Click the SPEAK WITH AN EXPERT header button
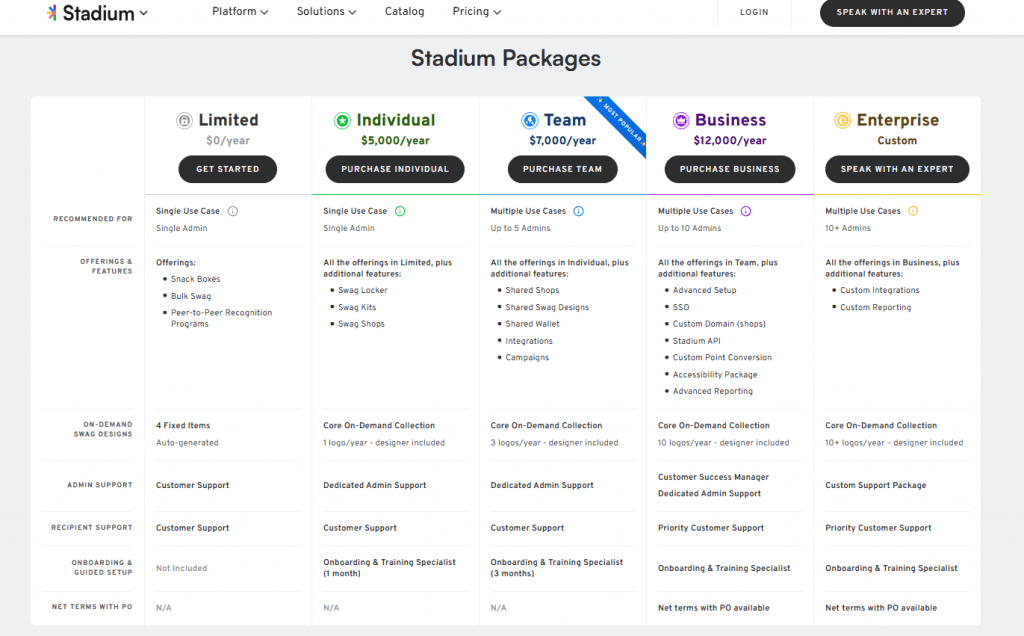The width and height of the screenshot is (1024, 636). 891,13
